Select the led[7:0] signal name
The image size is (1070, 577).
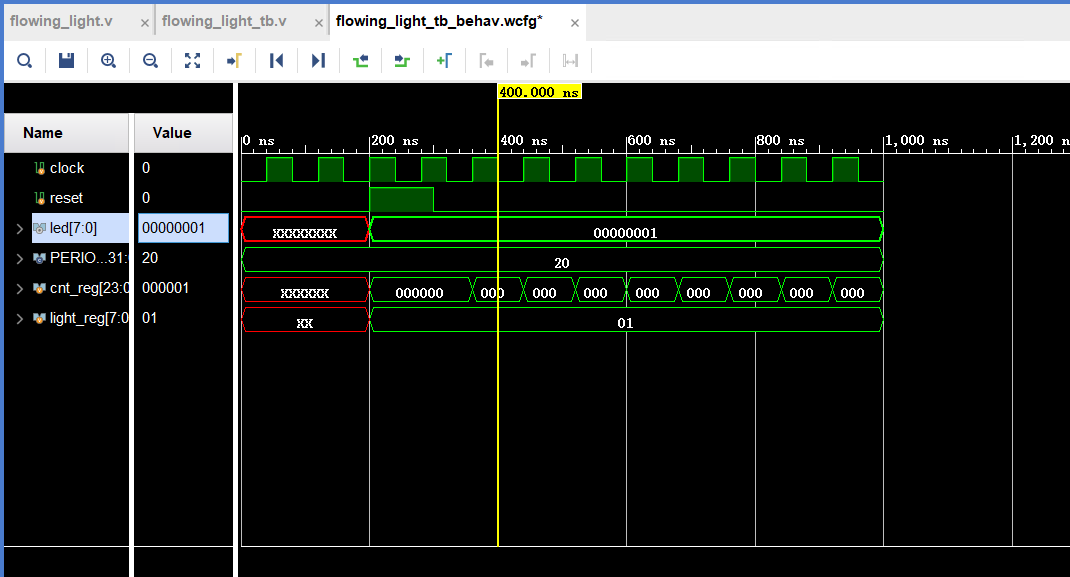point(74,228)
